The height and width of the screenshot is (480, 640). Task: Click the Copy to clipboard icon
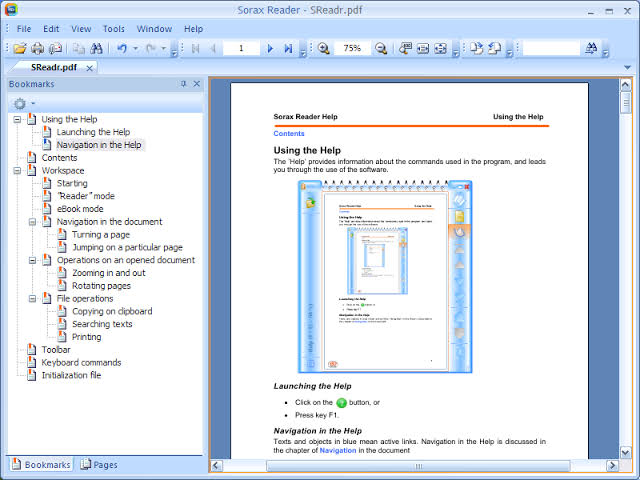(78, 49)
